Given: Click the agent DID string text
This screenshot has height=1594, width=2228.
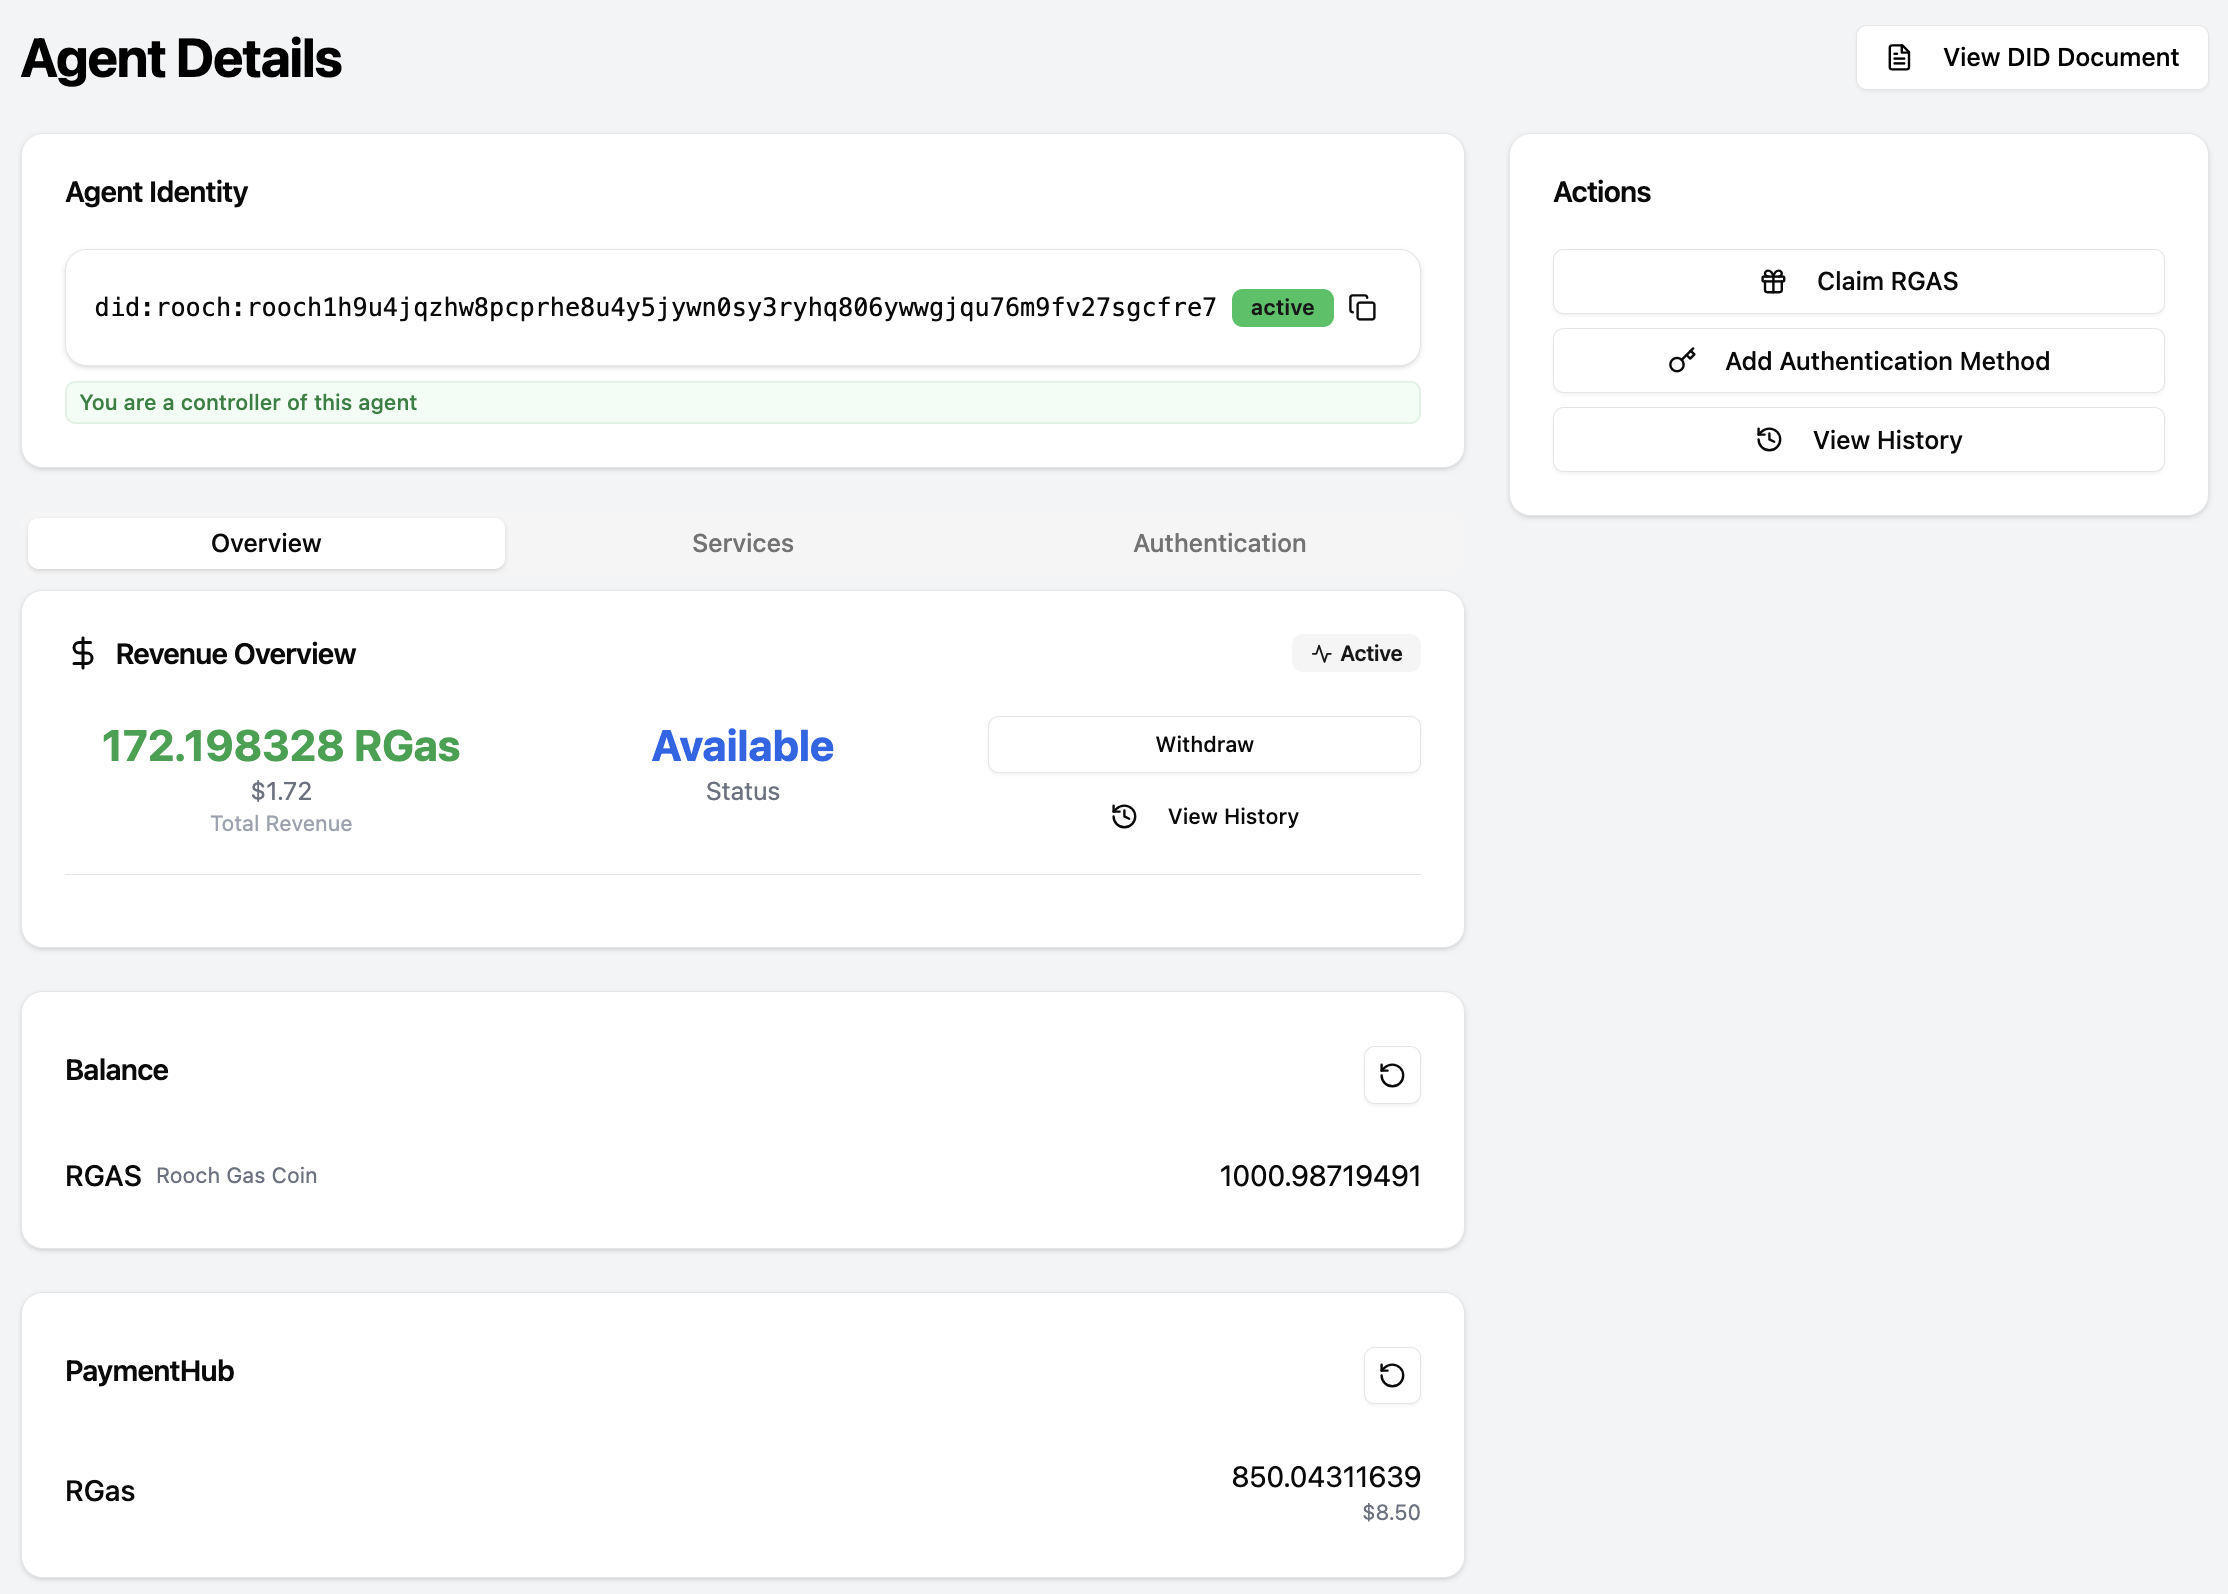Looking at the screenshot, I should pyautogui.click(x=655, y=307).
